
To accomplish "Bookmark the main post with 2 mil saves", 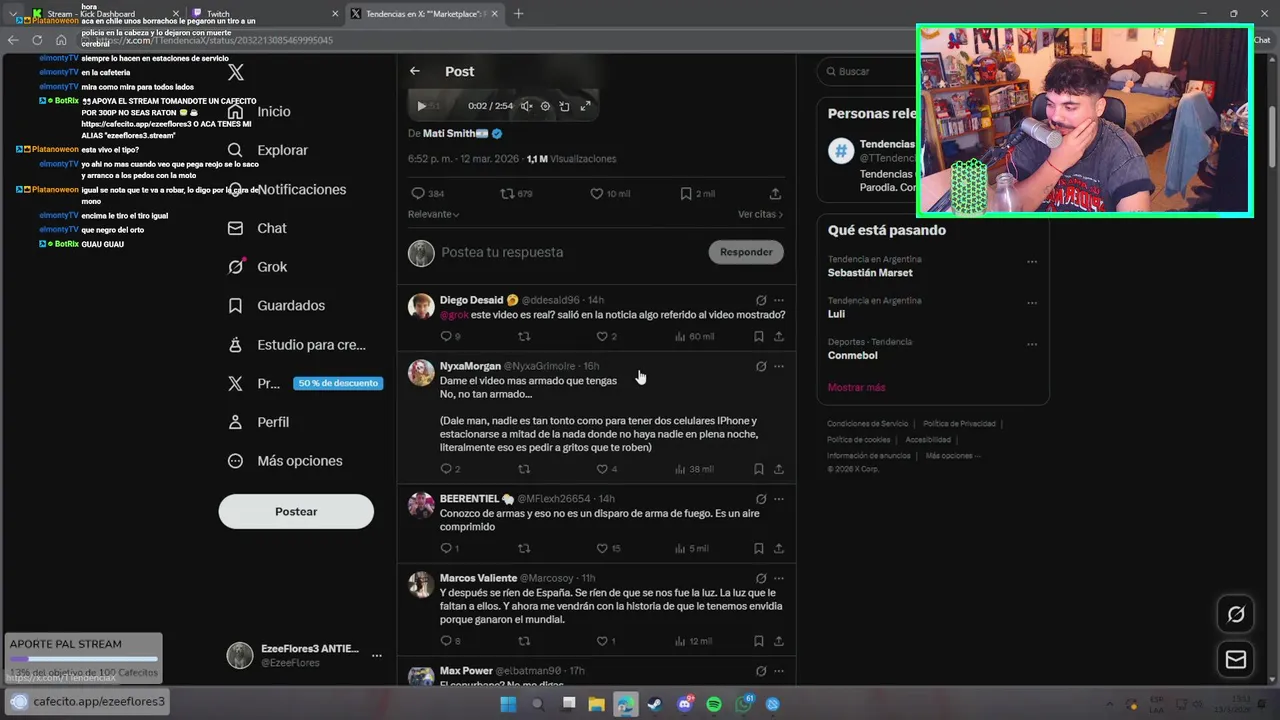I will [697, 194].
